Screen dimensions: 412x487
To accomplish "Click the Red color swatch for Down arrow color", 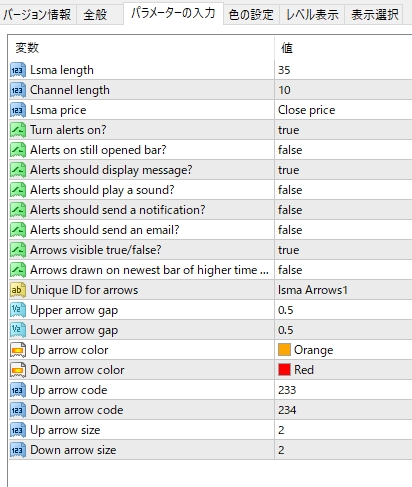I will pyautogui.click(x=284, y=370).
